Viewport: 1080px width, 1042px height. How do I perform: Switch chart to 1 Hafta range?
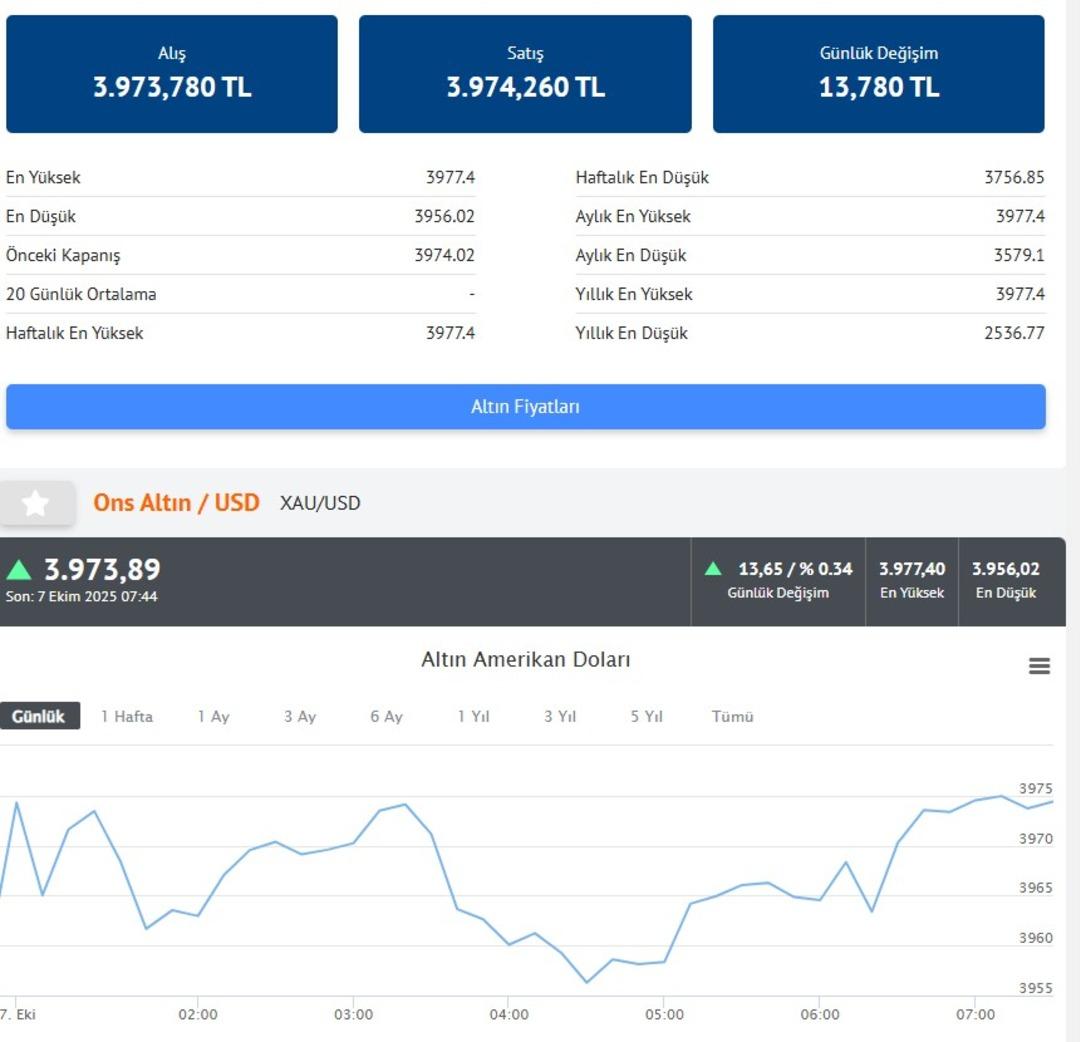pos(127,716)
